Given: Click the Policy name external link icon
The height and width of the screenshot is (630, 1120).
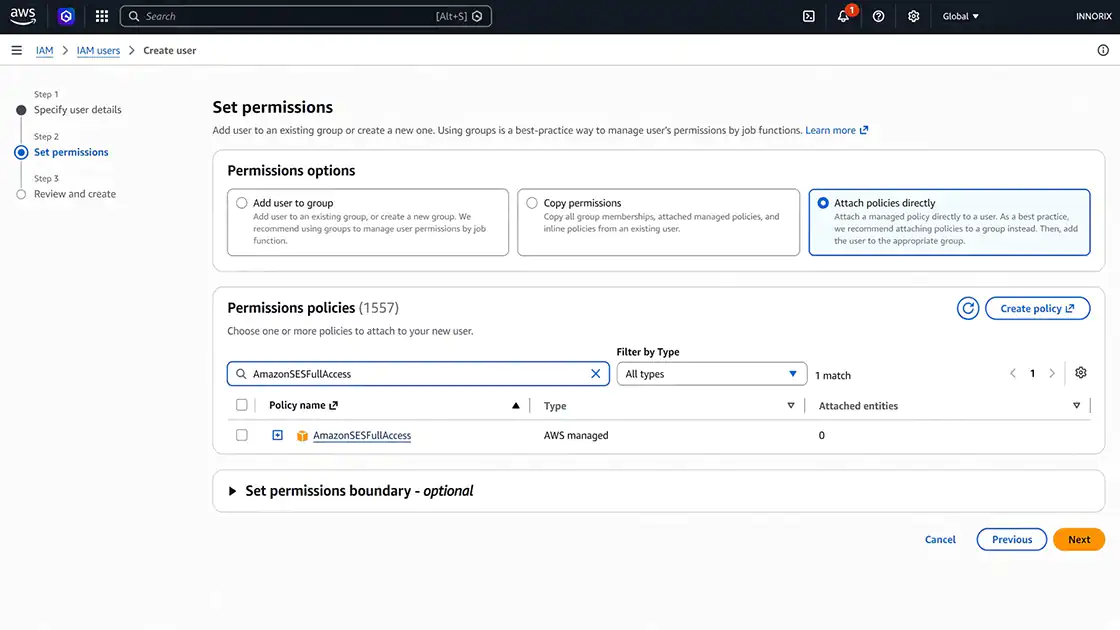Looking at the screenshot, I should point(334,405).
